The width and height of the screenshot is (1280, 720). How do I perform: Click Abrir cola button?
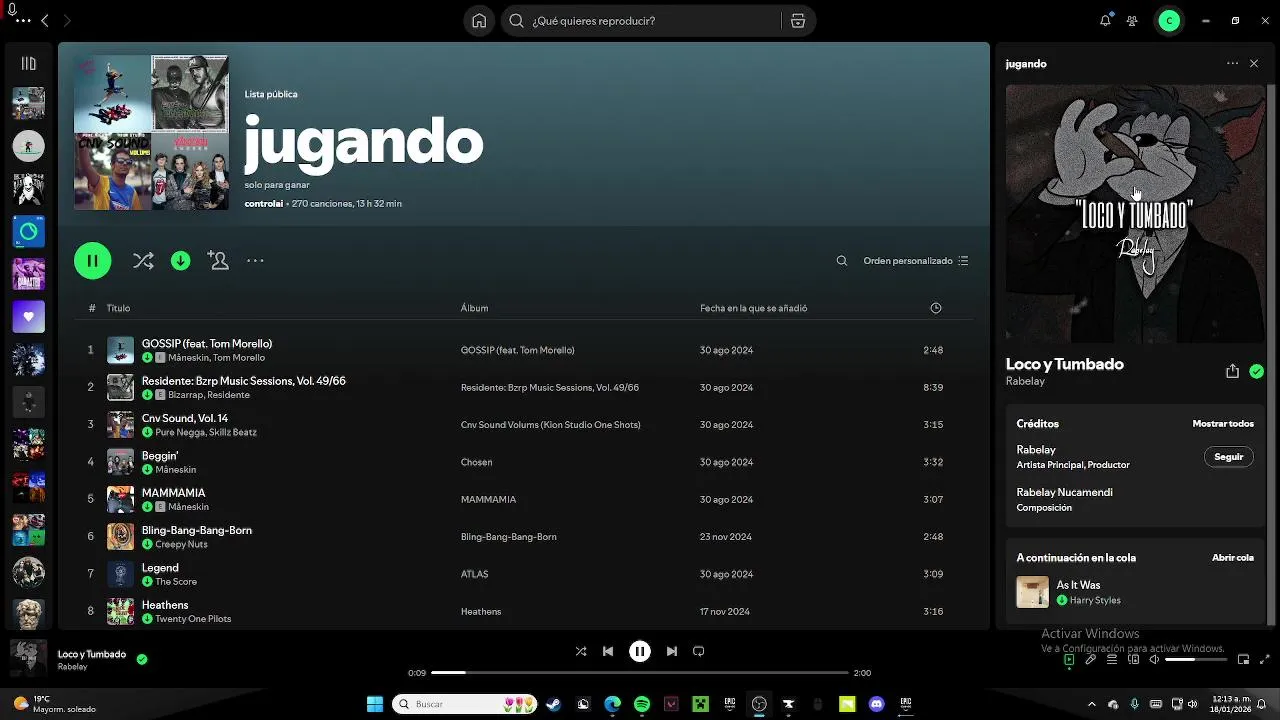tap(1232, 558)
